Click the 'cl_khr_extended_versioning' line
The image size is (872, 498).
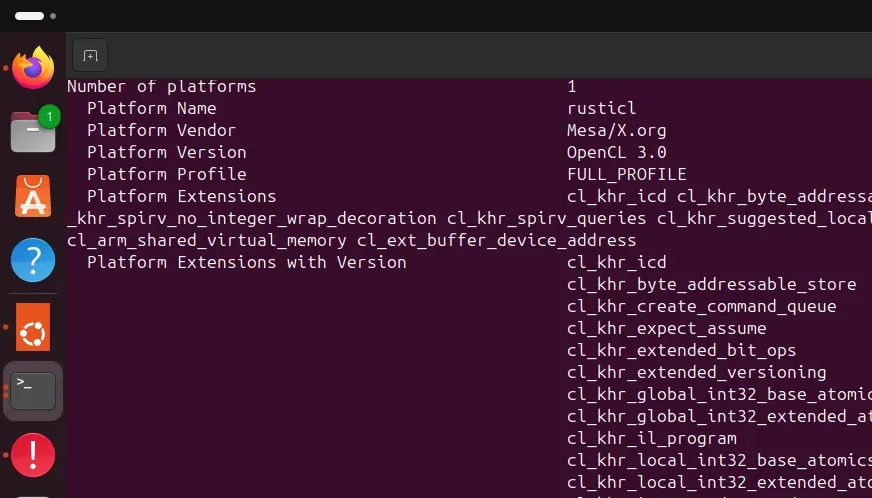[x=696, y=372]
